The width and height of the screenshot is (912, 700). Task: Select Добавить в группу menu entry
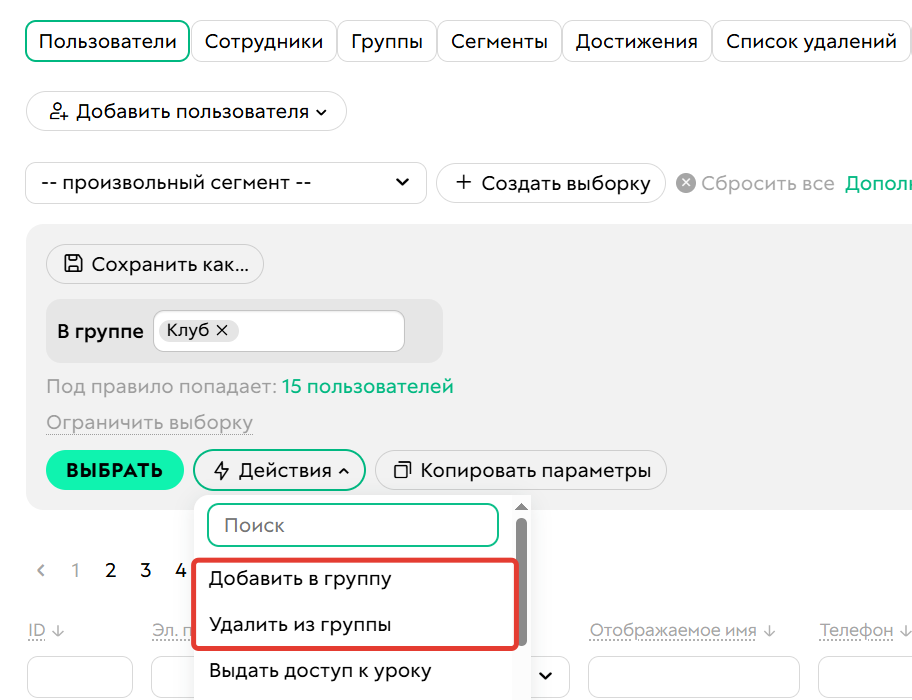(x=300, y=578)
